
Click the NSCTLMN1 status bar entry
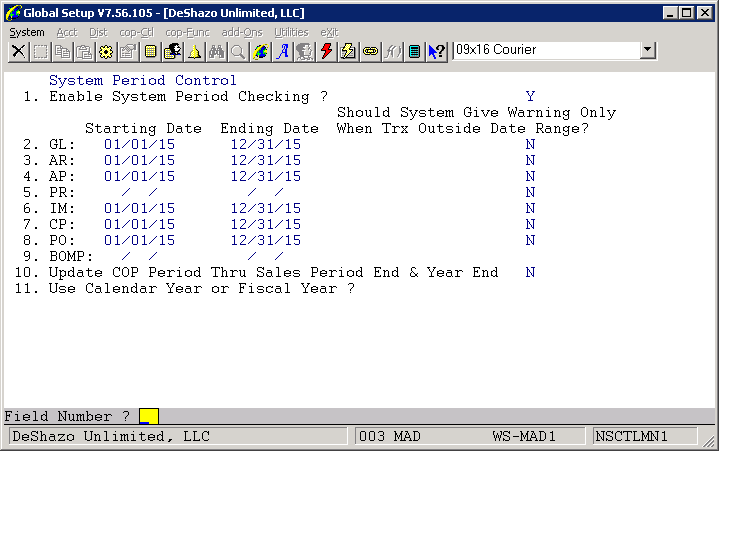tap(632, 436)
